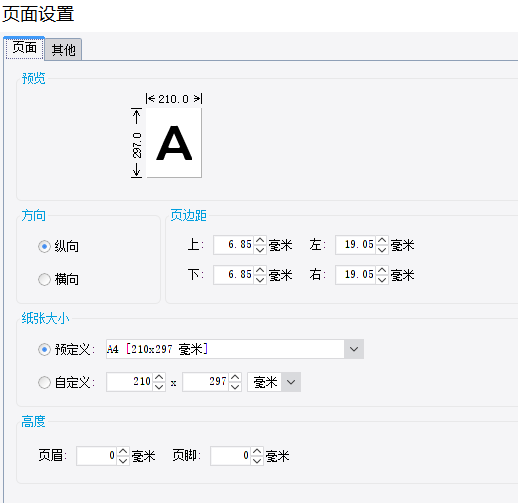The height and width of the screenshot is (503, 518).
Task: Decrease the footer height value
Action: click(257, 461)
